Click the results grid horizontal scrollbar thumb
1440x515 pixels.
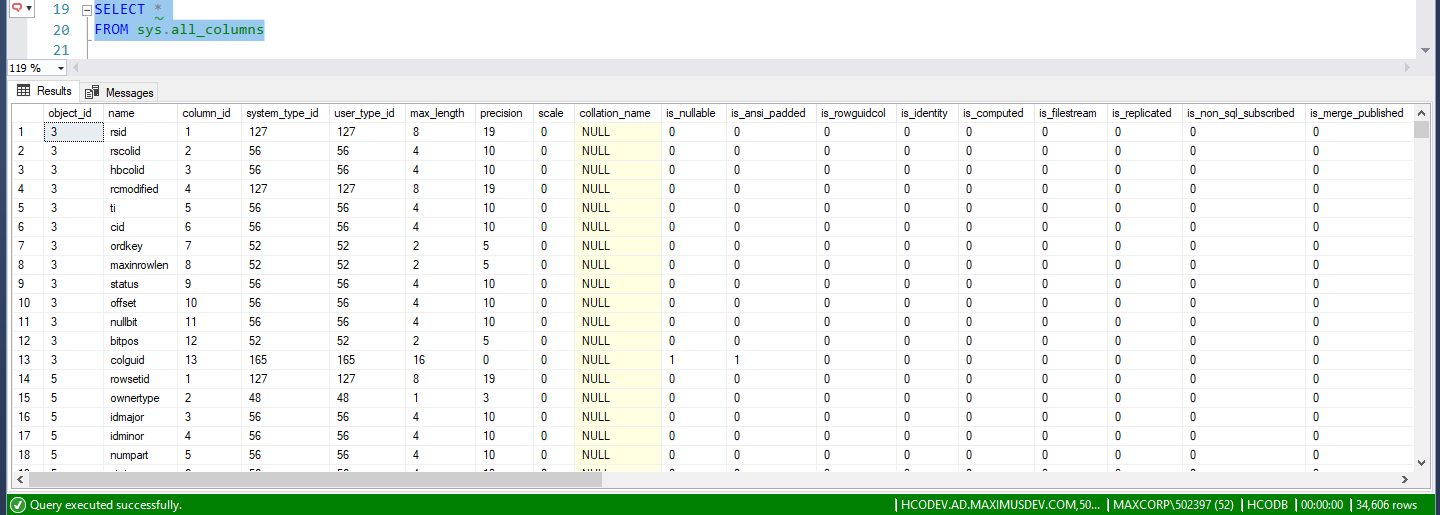(x=313, y=479)
